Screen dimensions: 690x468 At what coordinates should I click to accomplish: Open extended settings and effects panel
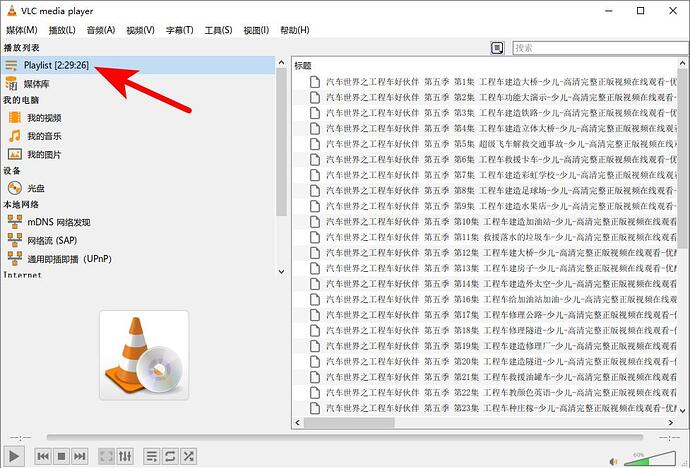coord(125,456)
